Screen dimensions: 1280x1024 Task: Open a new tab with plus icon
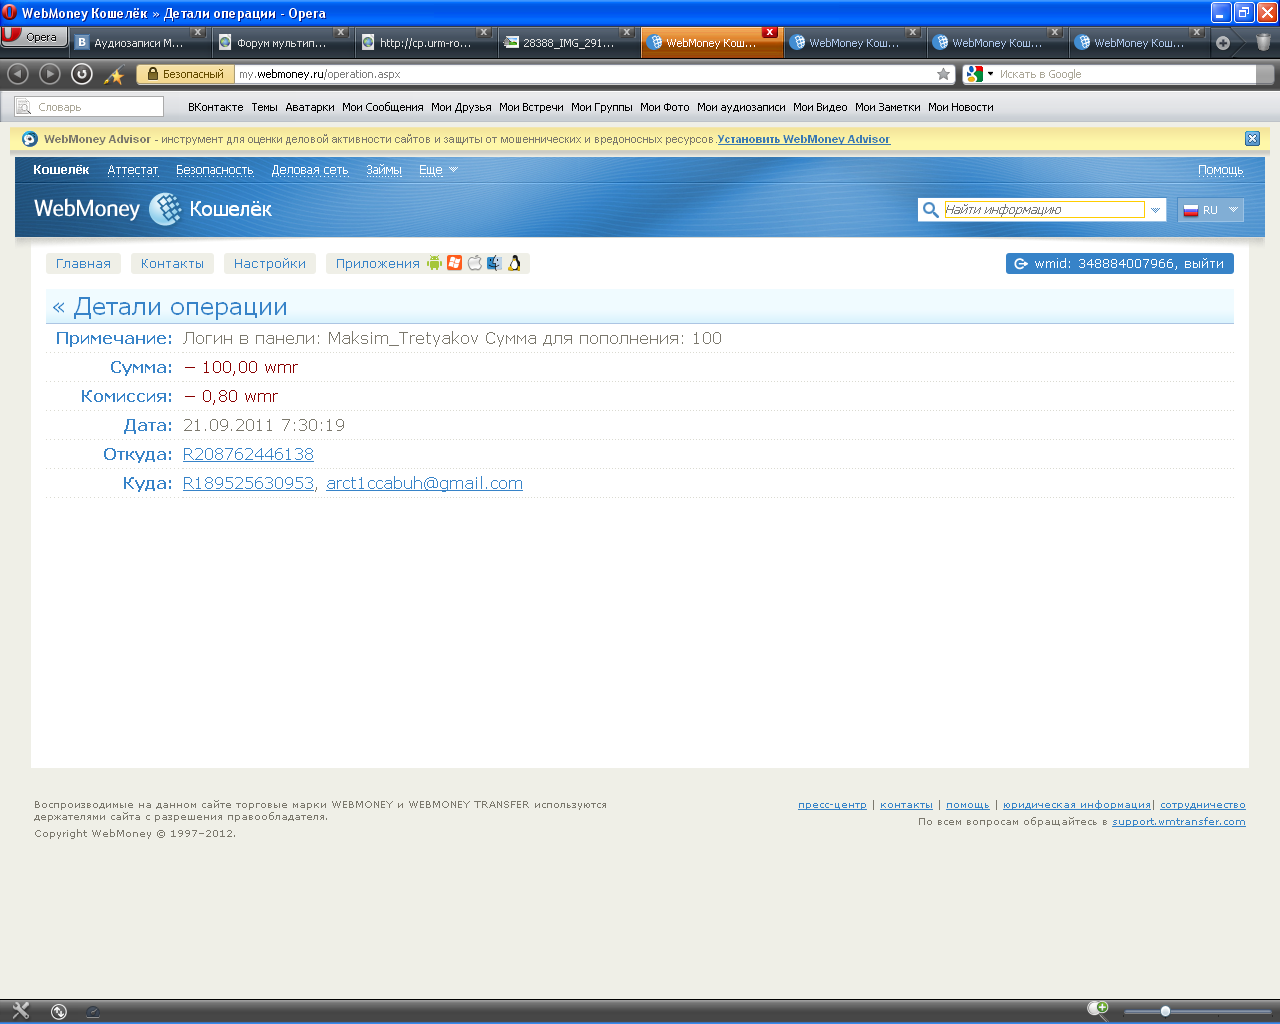1223,43
